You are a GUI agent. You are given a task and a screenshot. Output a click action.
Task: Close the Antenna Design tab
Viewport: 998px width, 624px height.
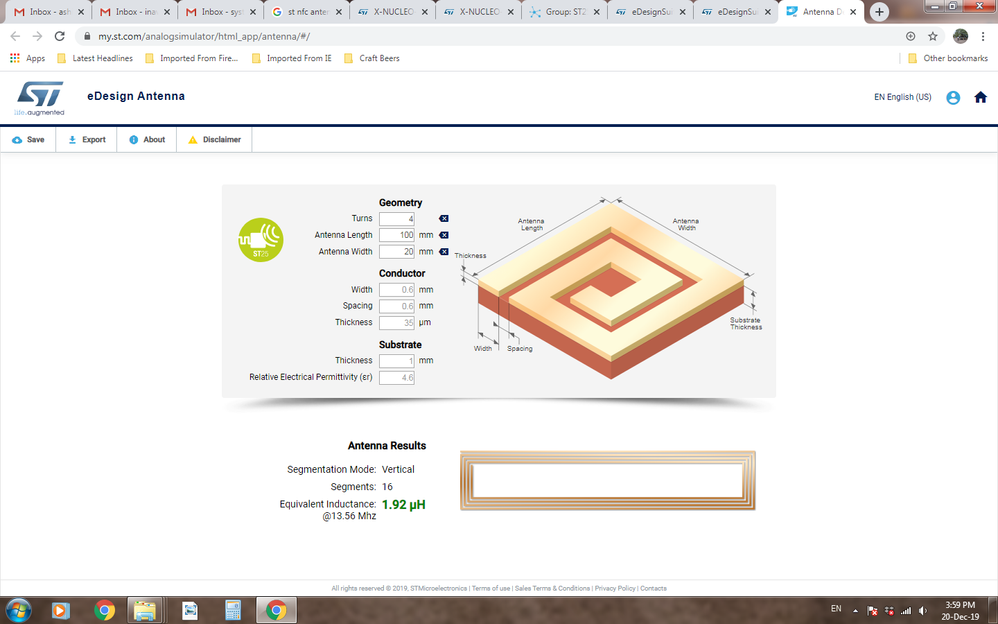(853, 12)
